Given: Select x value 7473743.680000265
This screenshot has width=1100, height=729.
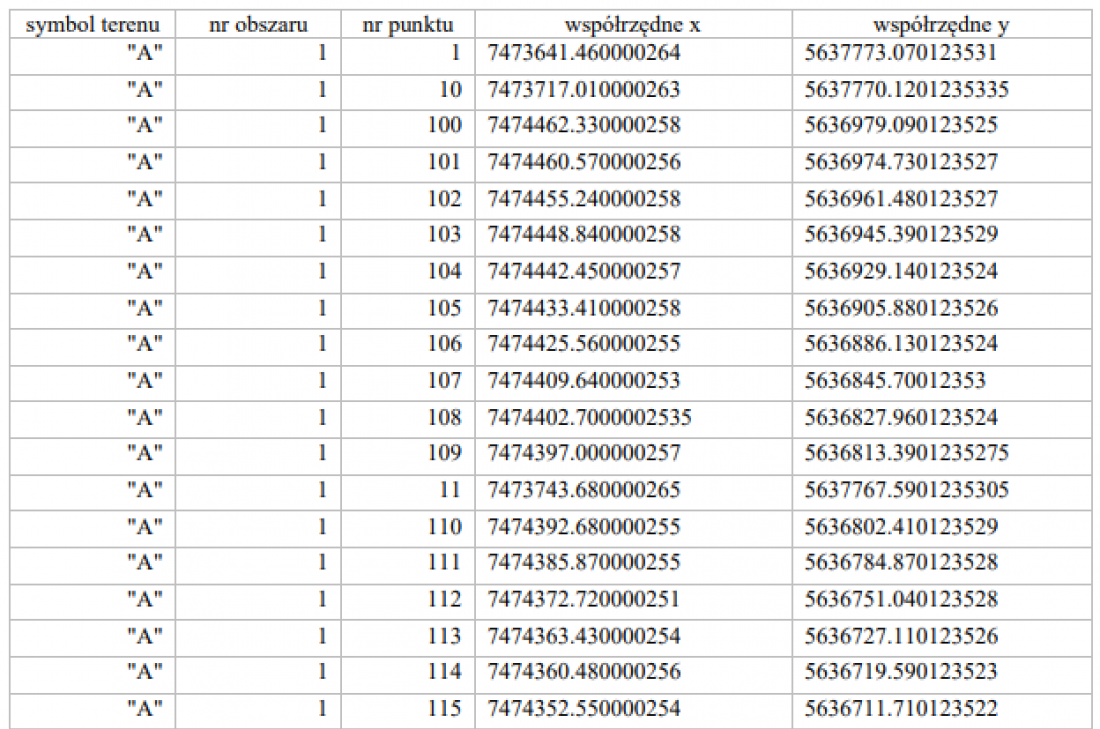Looking at the screenshot, I should pyautogui.click(x=584, y=490).
